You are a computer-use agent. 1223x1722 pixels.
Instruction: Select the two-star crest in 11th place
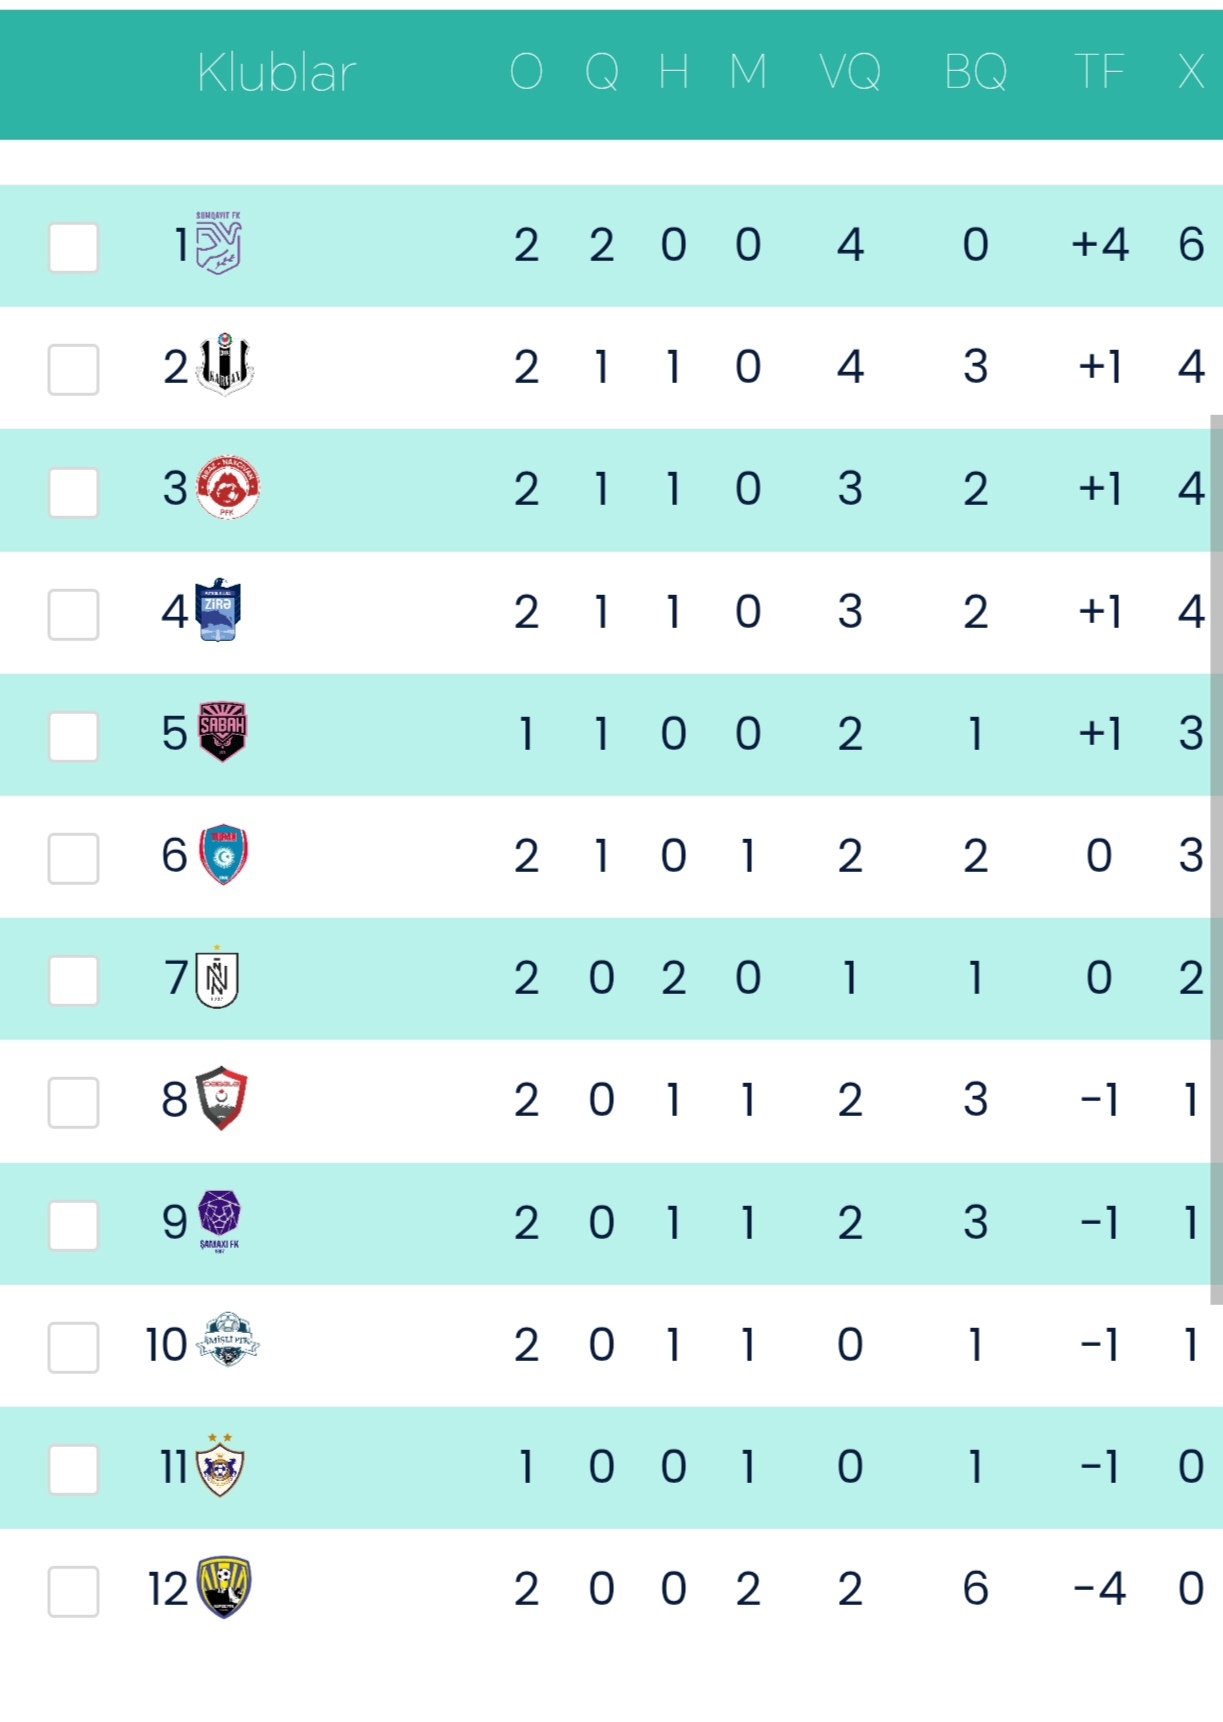point(220,1466)
